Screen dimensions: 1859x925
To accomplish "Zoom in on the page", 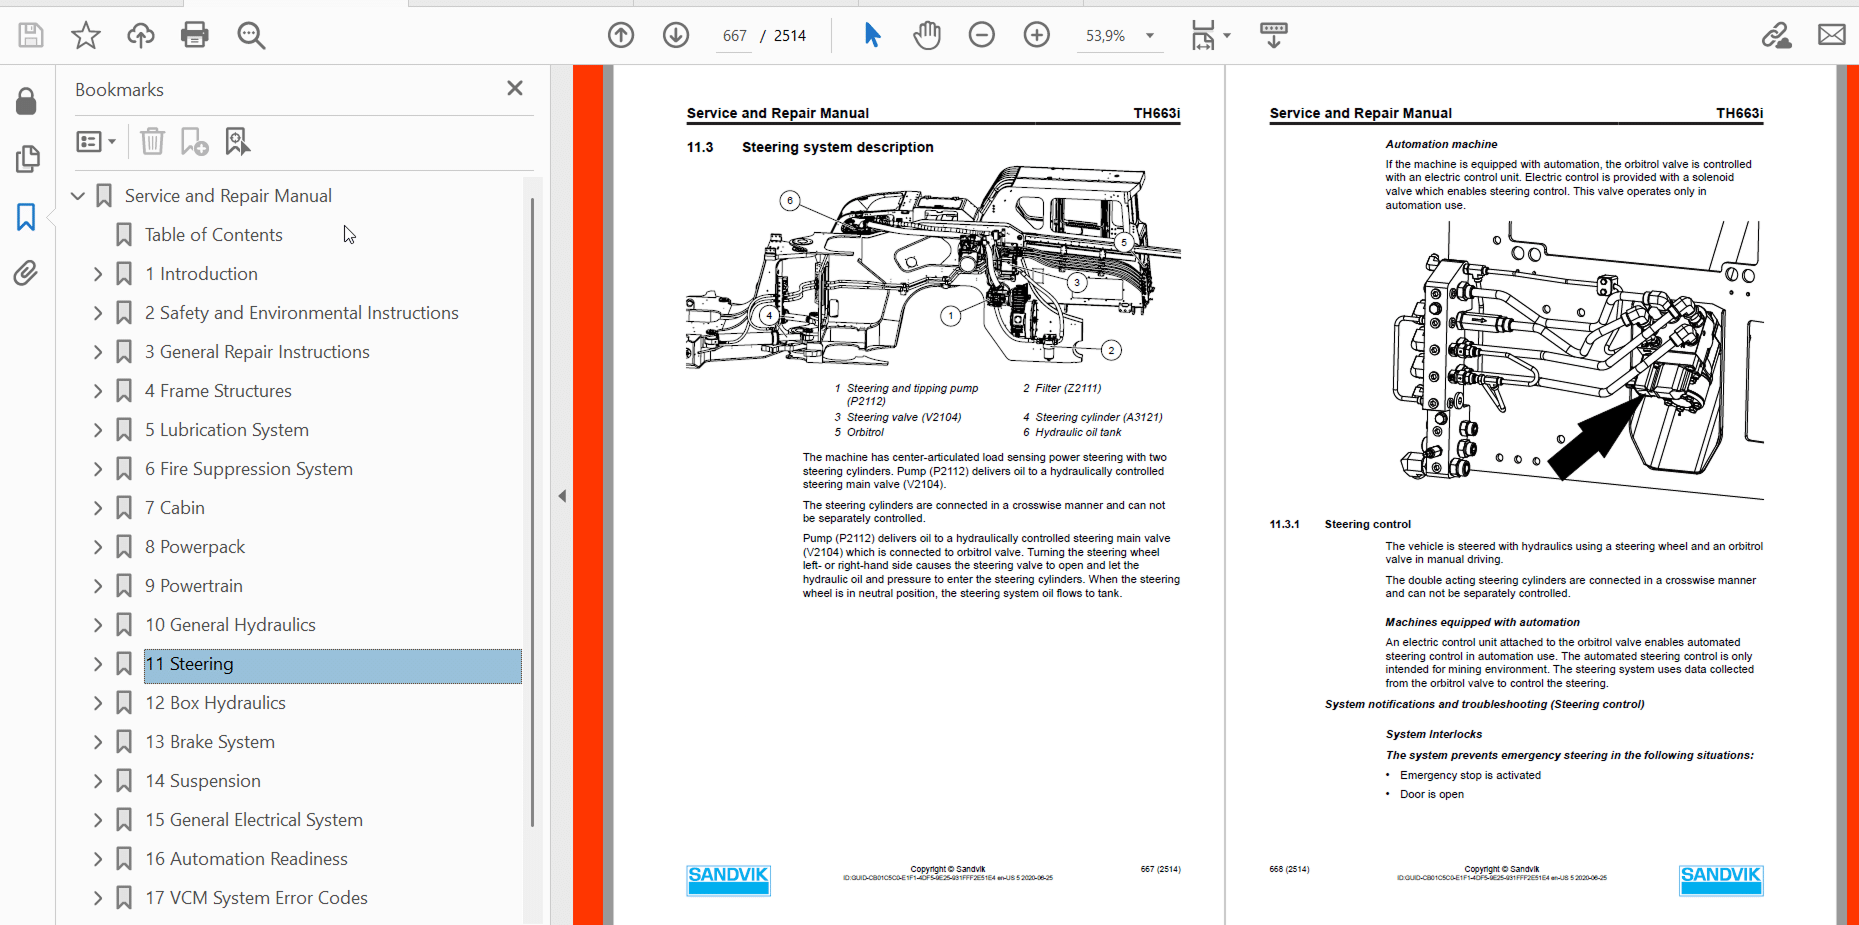I will (1037, 36).
